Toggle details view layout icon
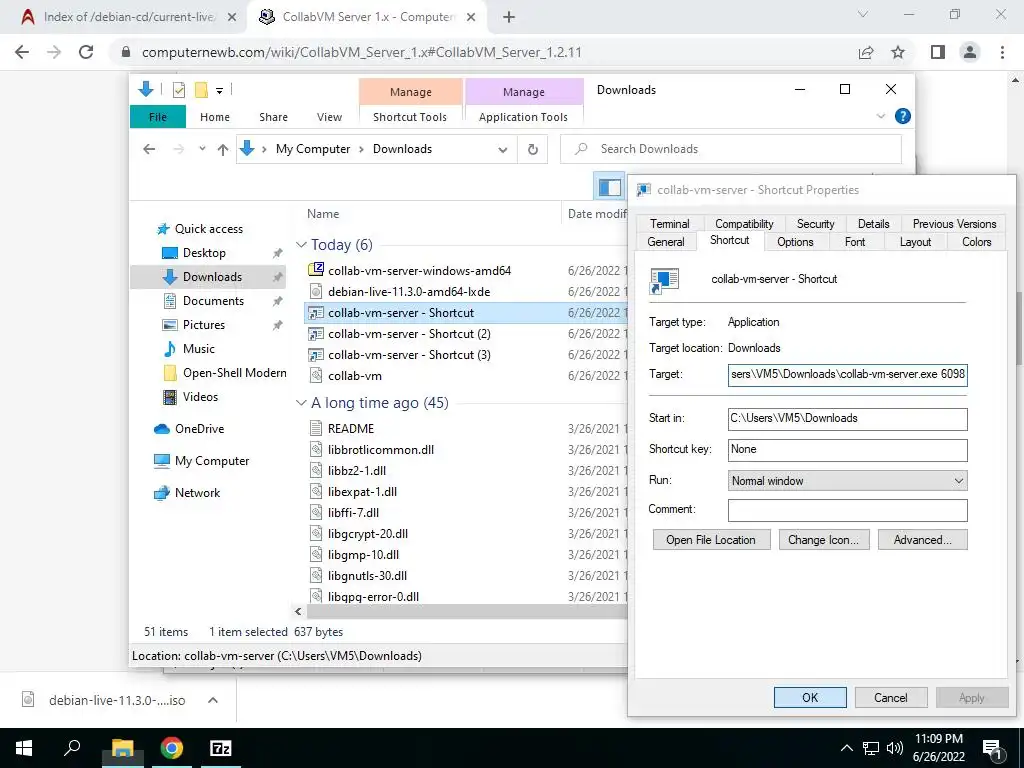The image size is (1024, 768). click(609, 187)
